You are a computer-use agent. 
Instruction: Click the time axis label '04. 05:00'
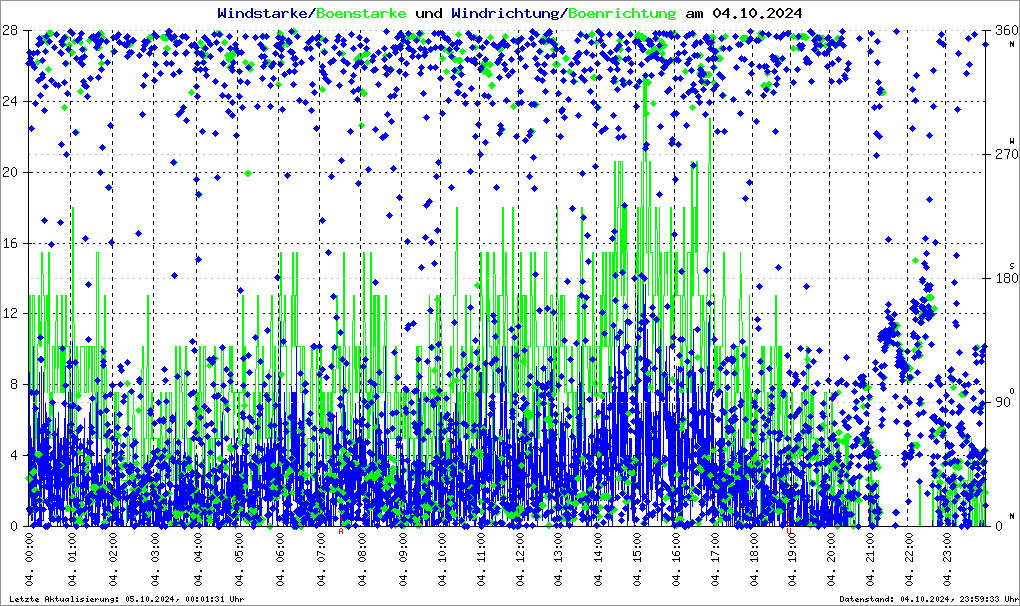click(239, 559)
